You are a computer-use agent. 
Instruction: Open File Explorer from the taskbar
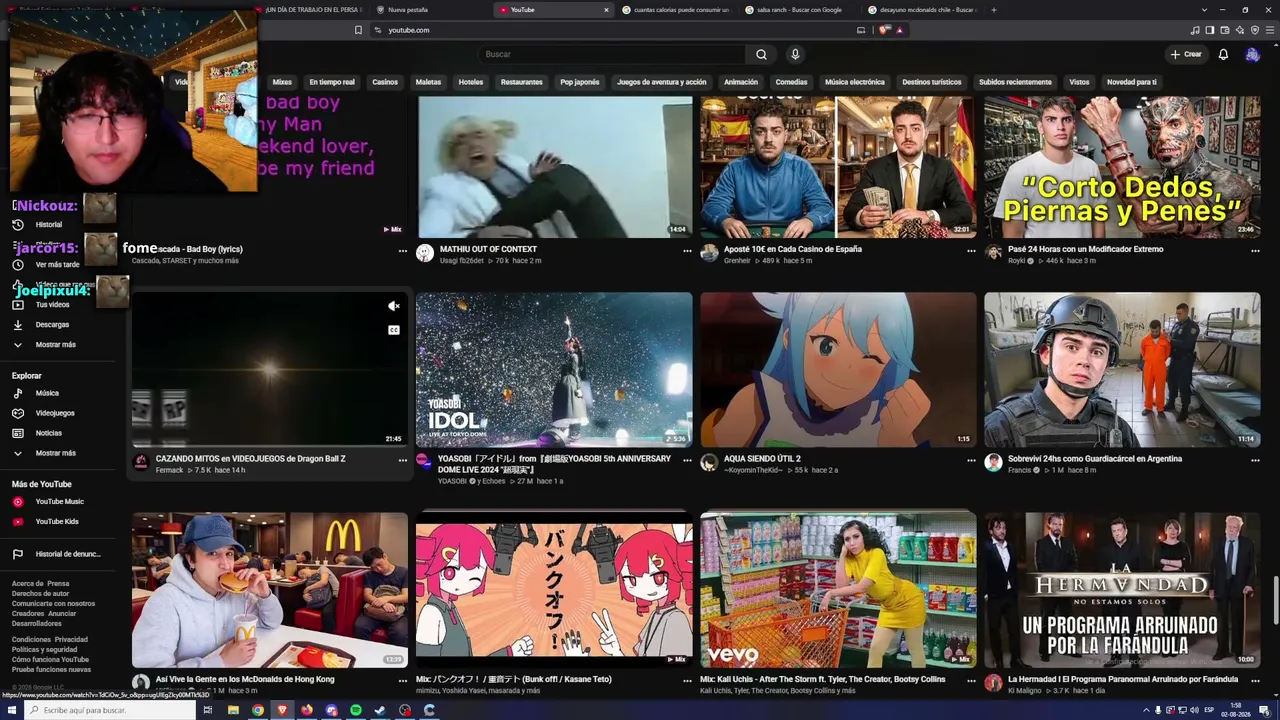[233, 710]
